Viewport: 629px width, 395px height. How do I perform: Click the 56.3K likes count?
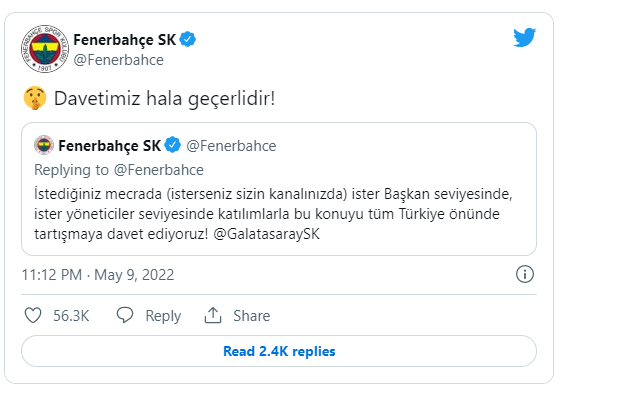coord(71,316)
